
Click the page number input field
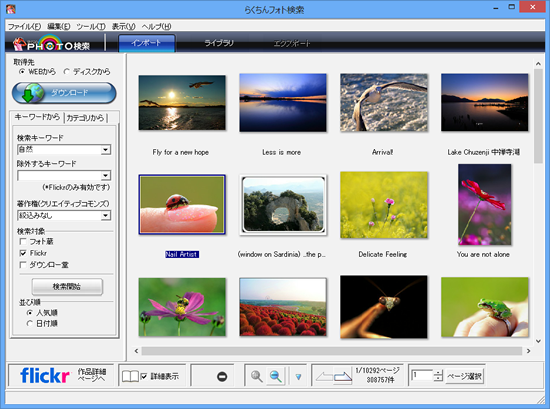(422, 376)
